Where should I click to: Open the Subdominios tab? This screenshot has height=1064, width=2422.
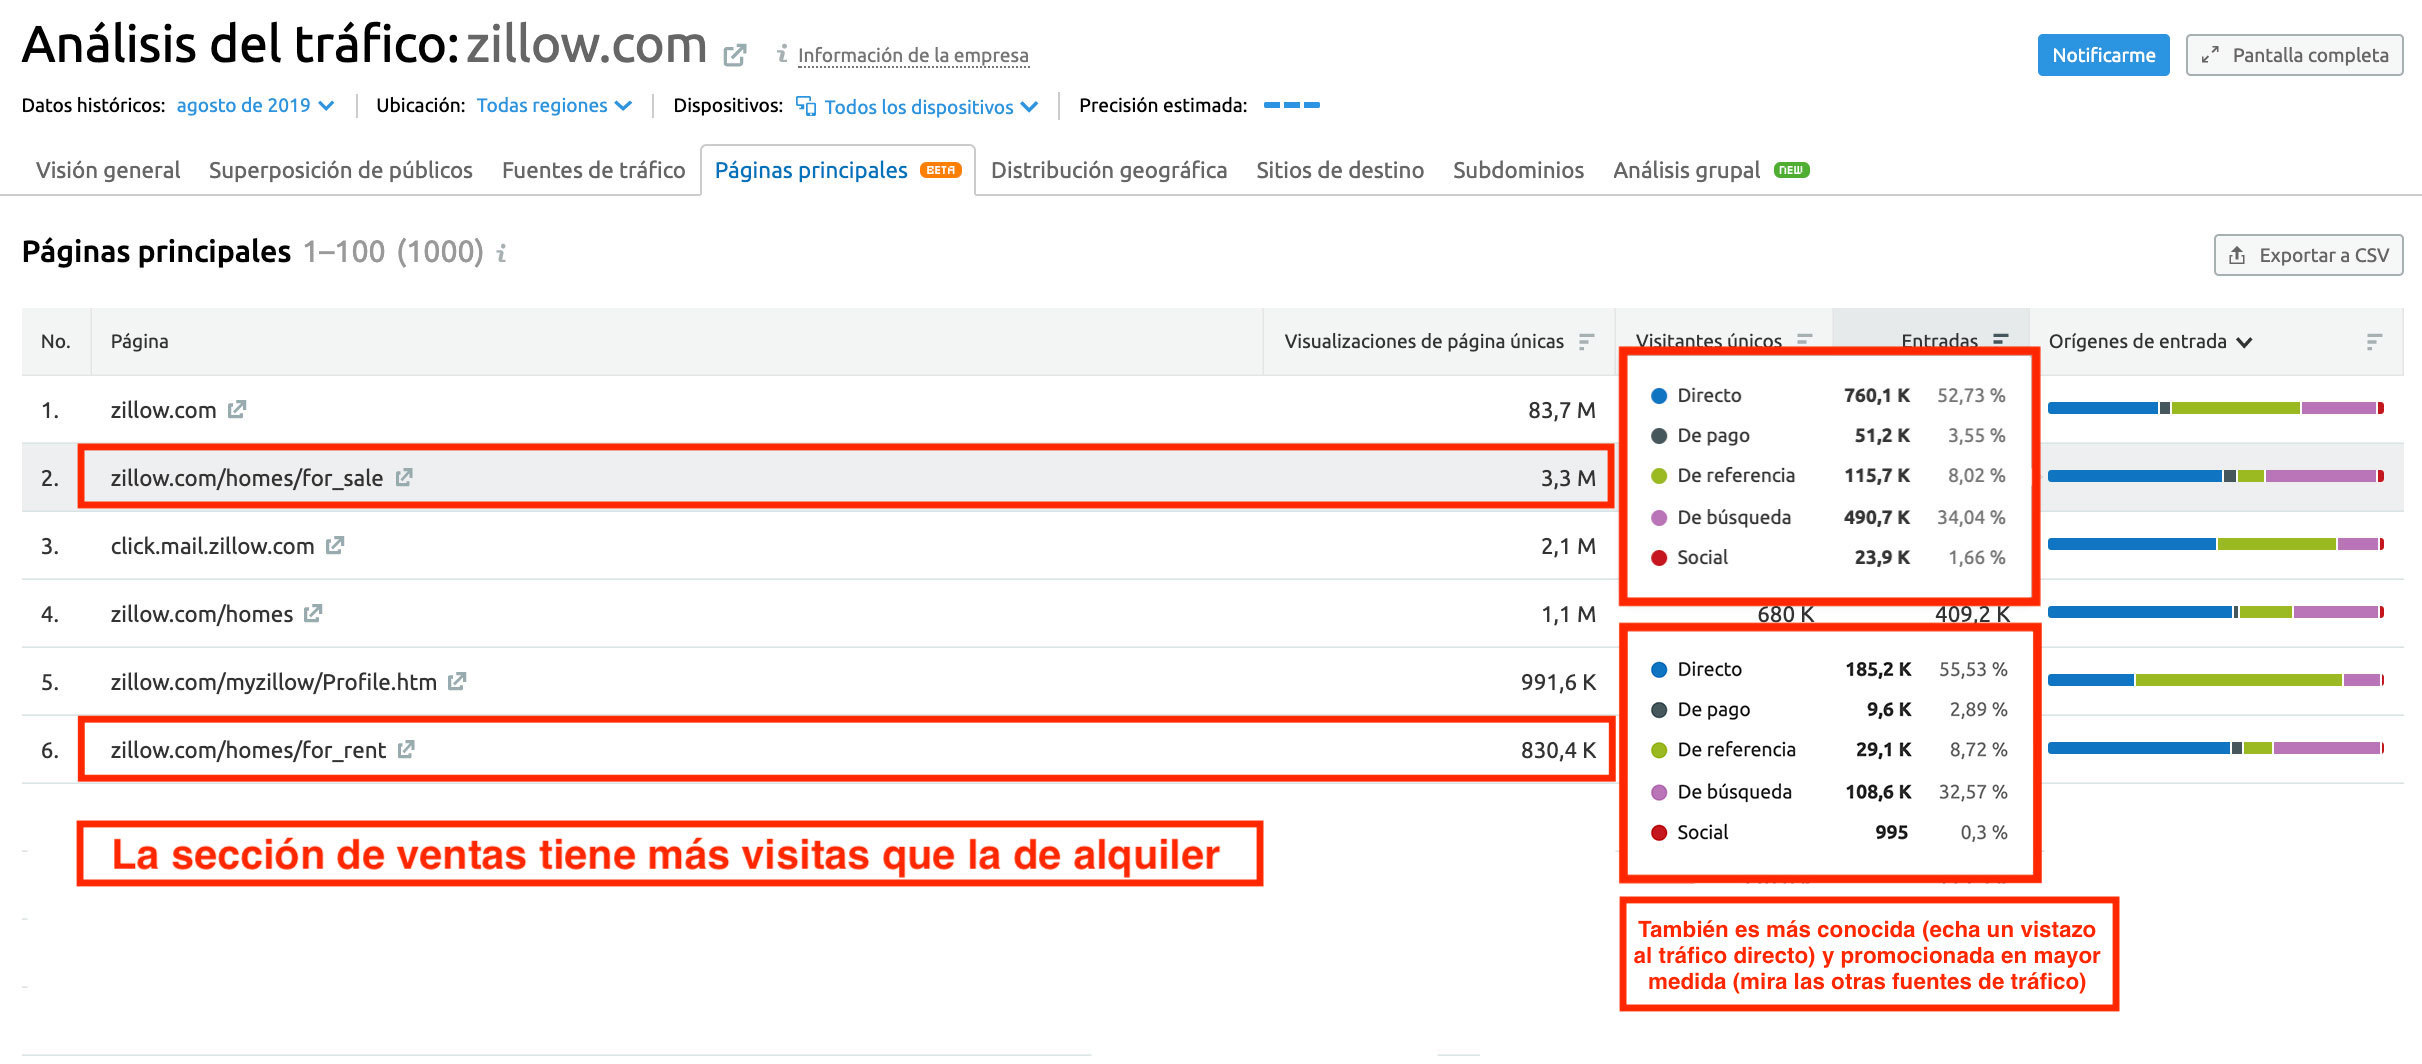(x=1518, y=170)
